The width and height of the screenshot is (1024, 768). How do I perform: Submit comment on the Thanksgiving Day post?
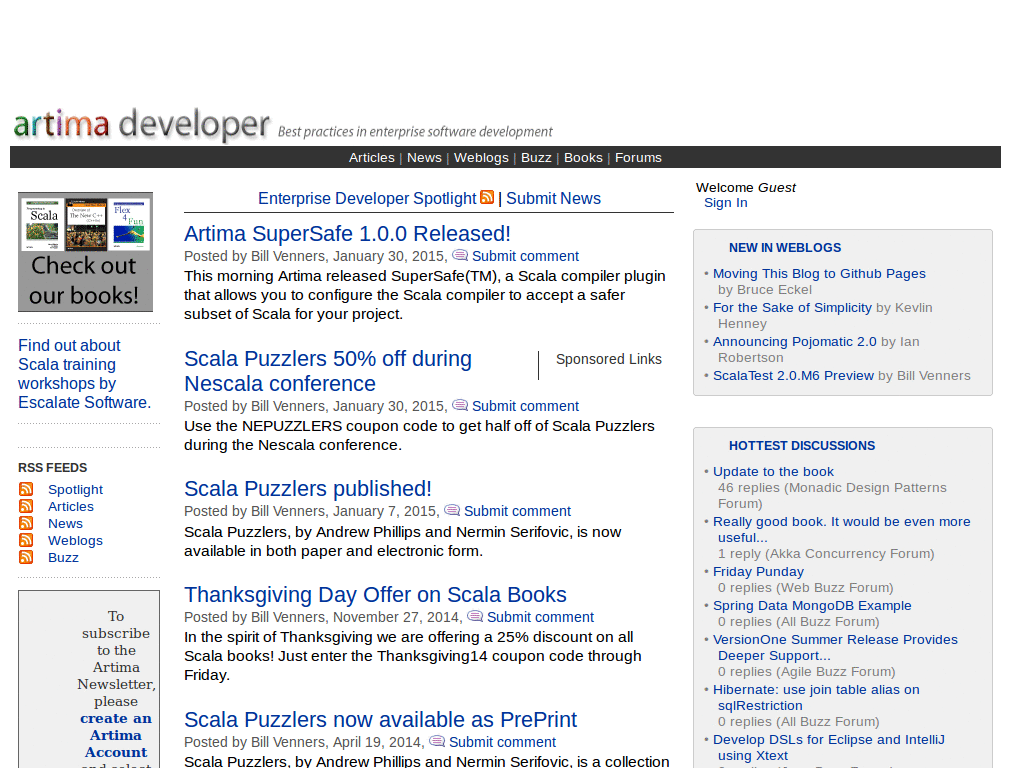tap(540, 617)
